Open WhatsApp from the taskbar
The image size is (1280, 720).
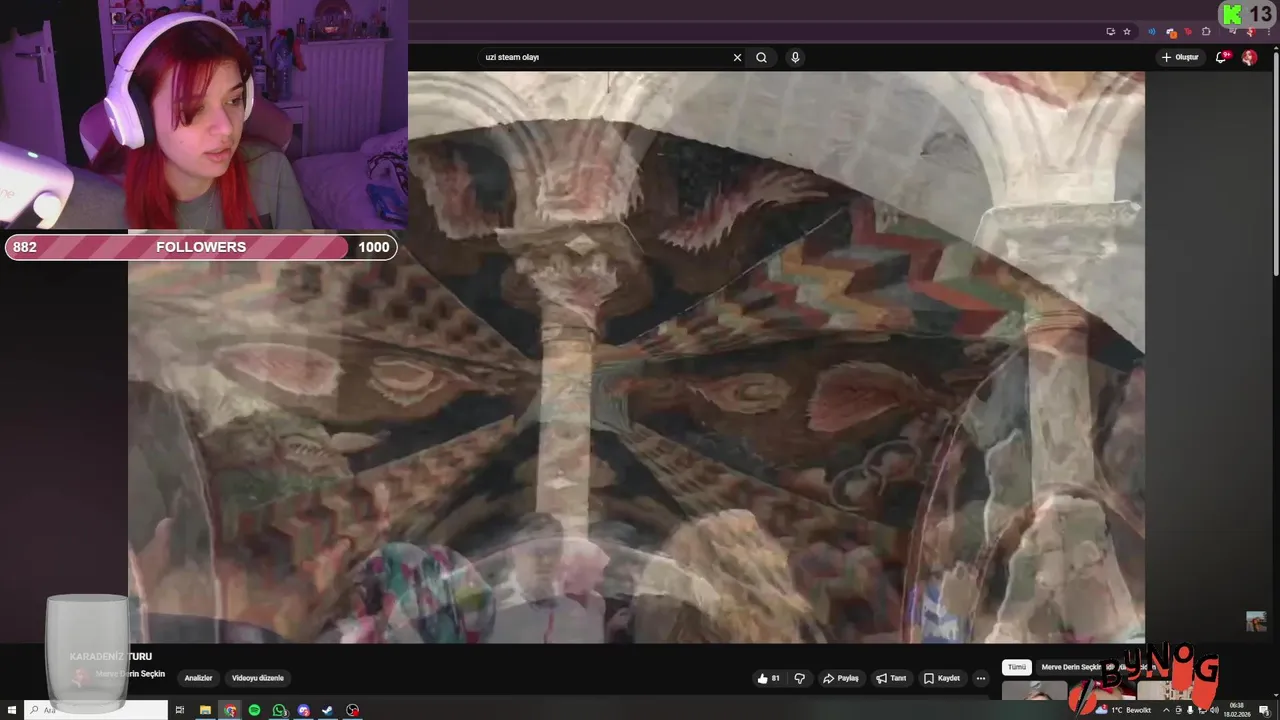(279, 710)
